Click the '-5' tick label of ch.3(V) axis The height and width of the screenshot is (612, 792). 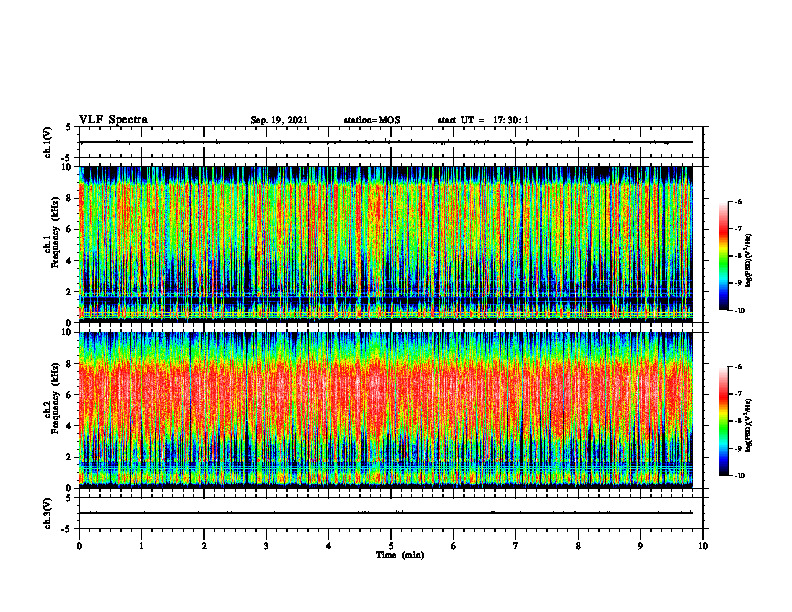68,529
